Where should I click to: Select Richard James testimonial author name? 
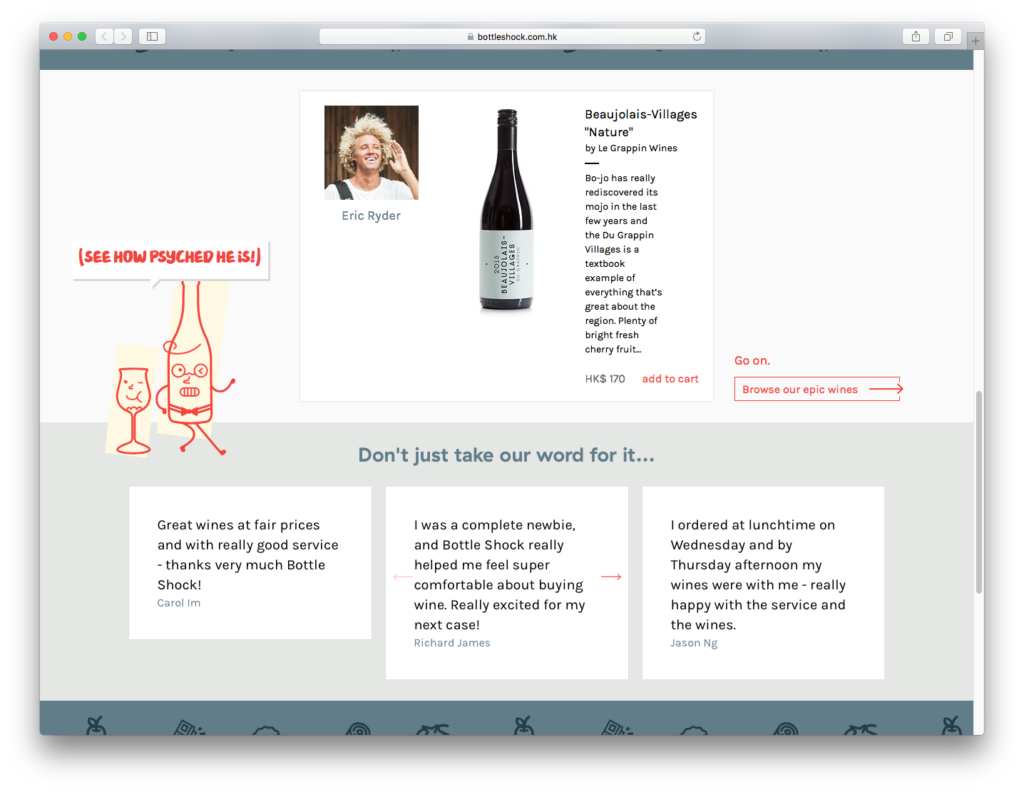(452, 642)
